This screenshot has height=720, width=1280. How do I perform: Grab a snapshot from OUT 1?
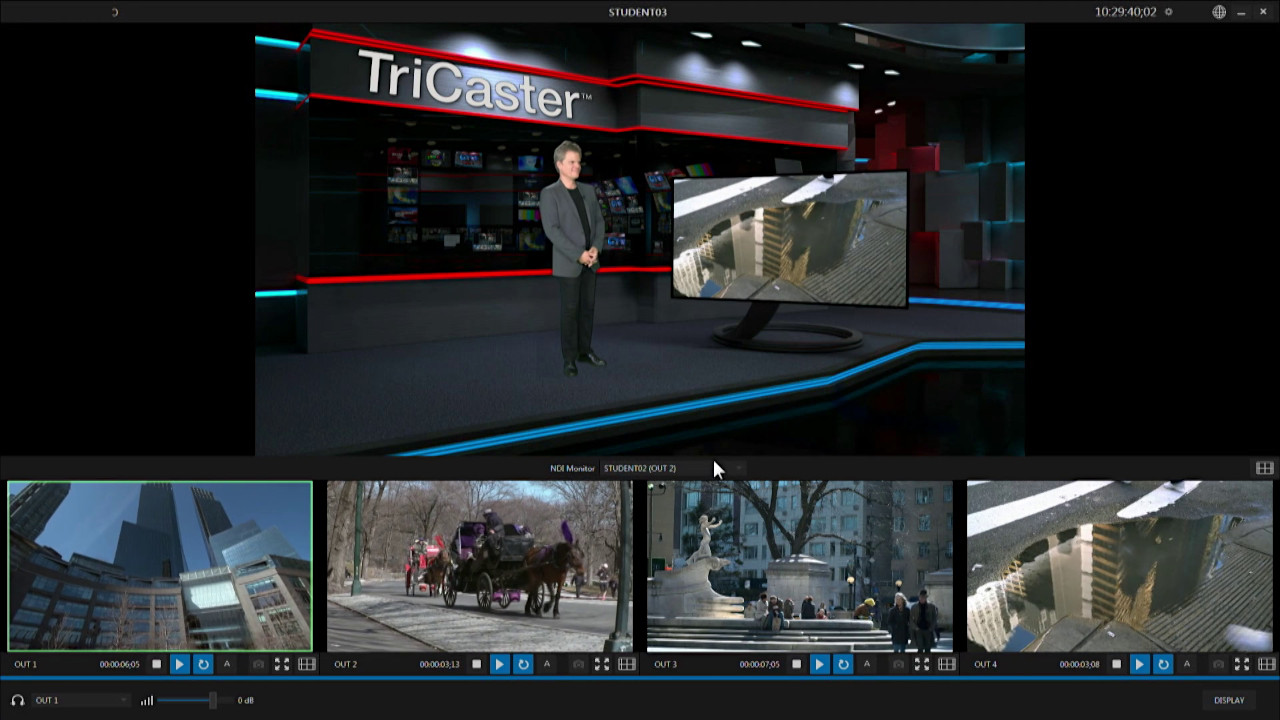click(x=258, y=664)
